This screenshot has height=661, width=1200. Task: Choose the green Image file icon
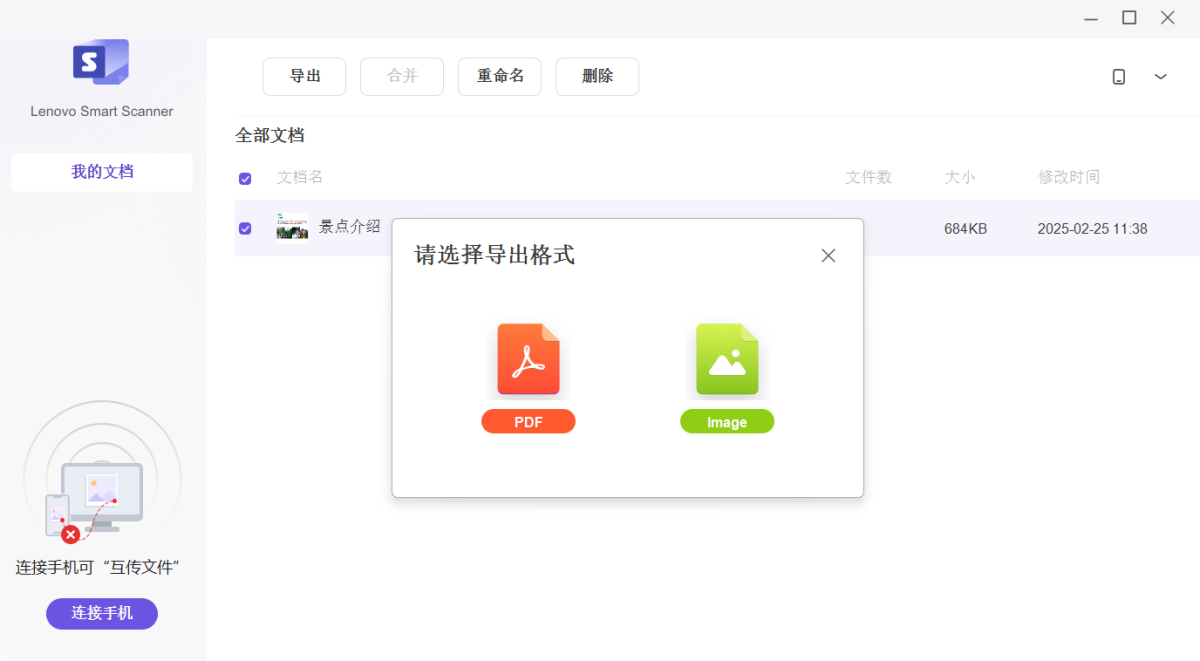[727, 360]
